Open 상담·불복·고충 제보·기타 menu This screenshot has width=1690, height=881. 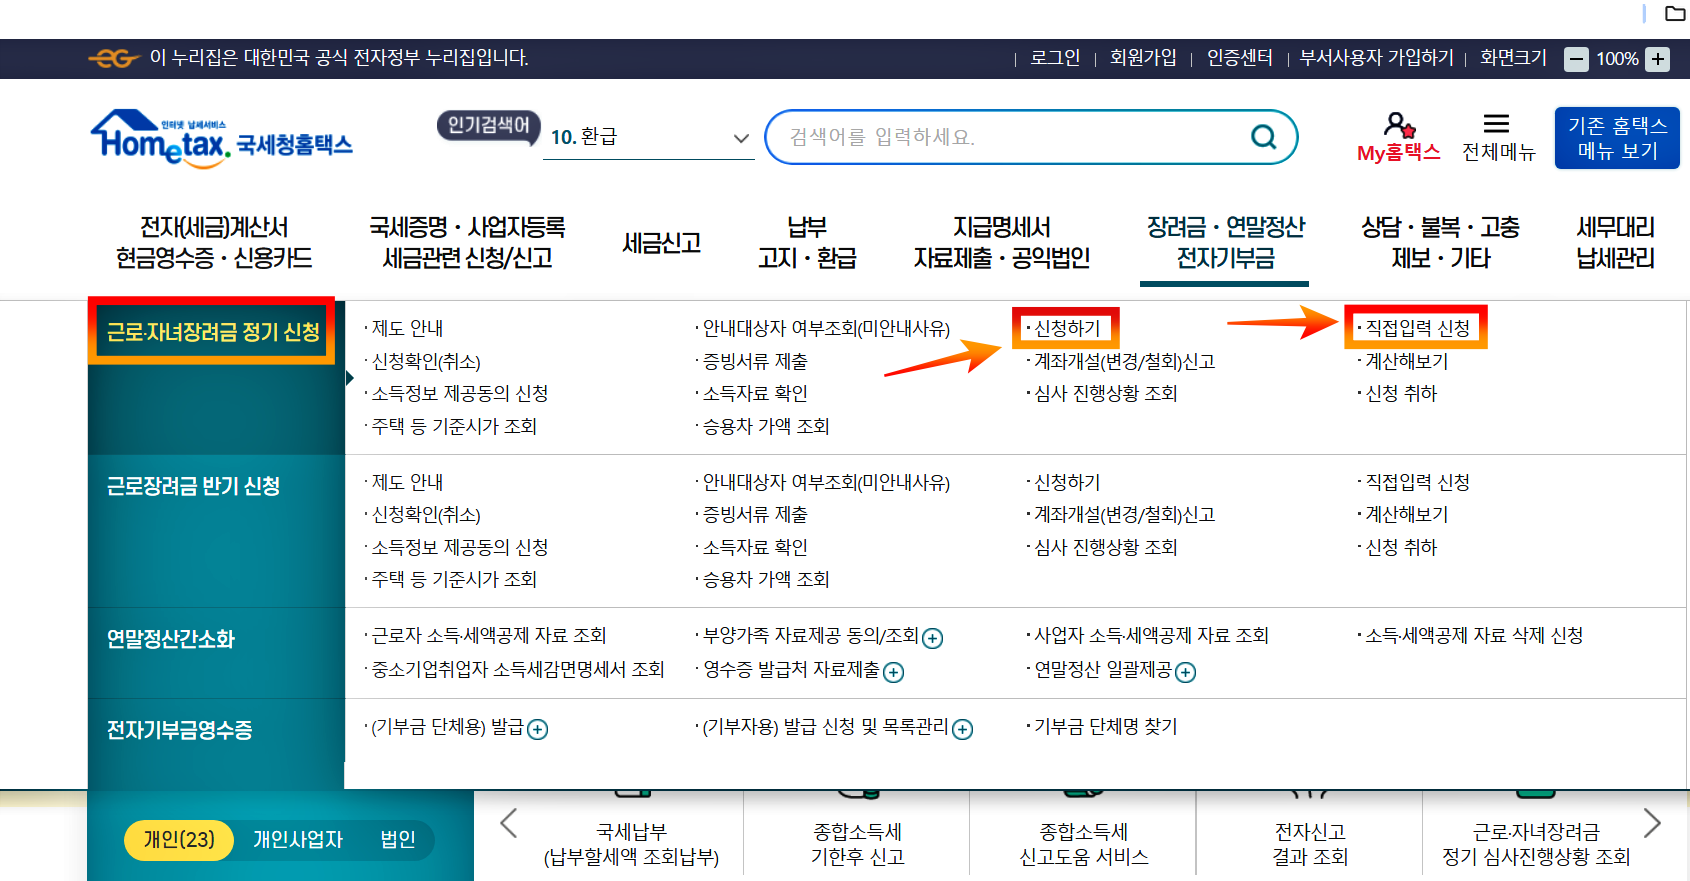pos(1440,243)
